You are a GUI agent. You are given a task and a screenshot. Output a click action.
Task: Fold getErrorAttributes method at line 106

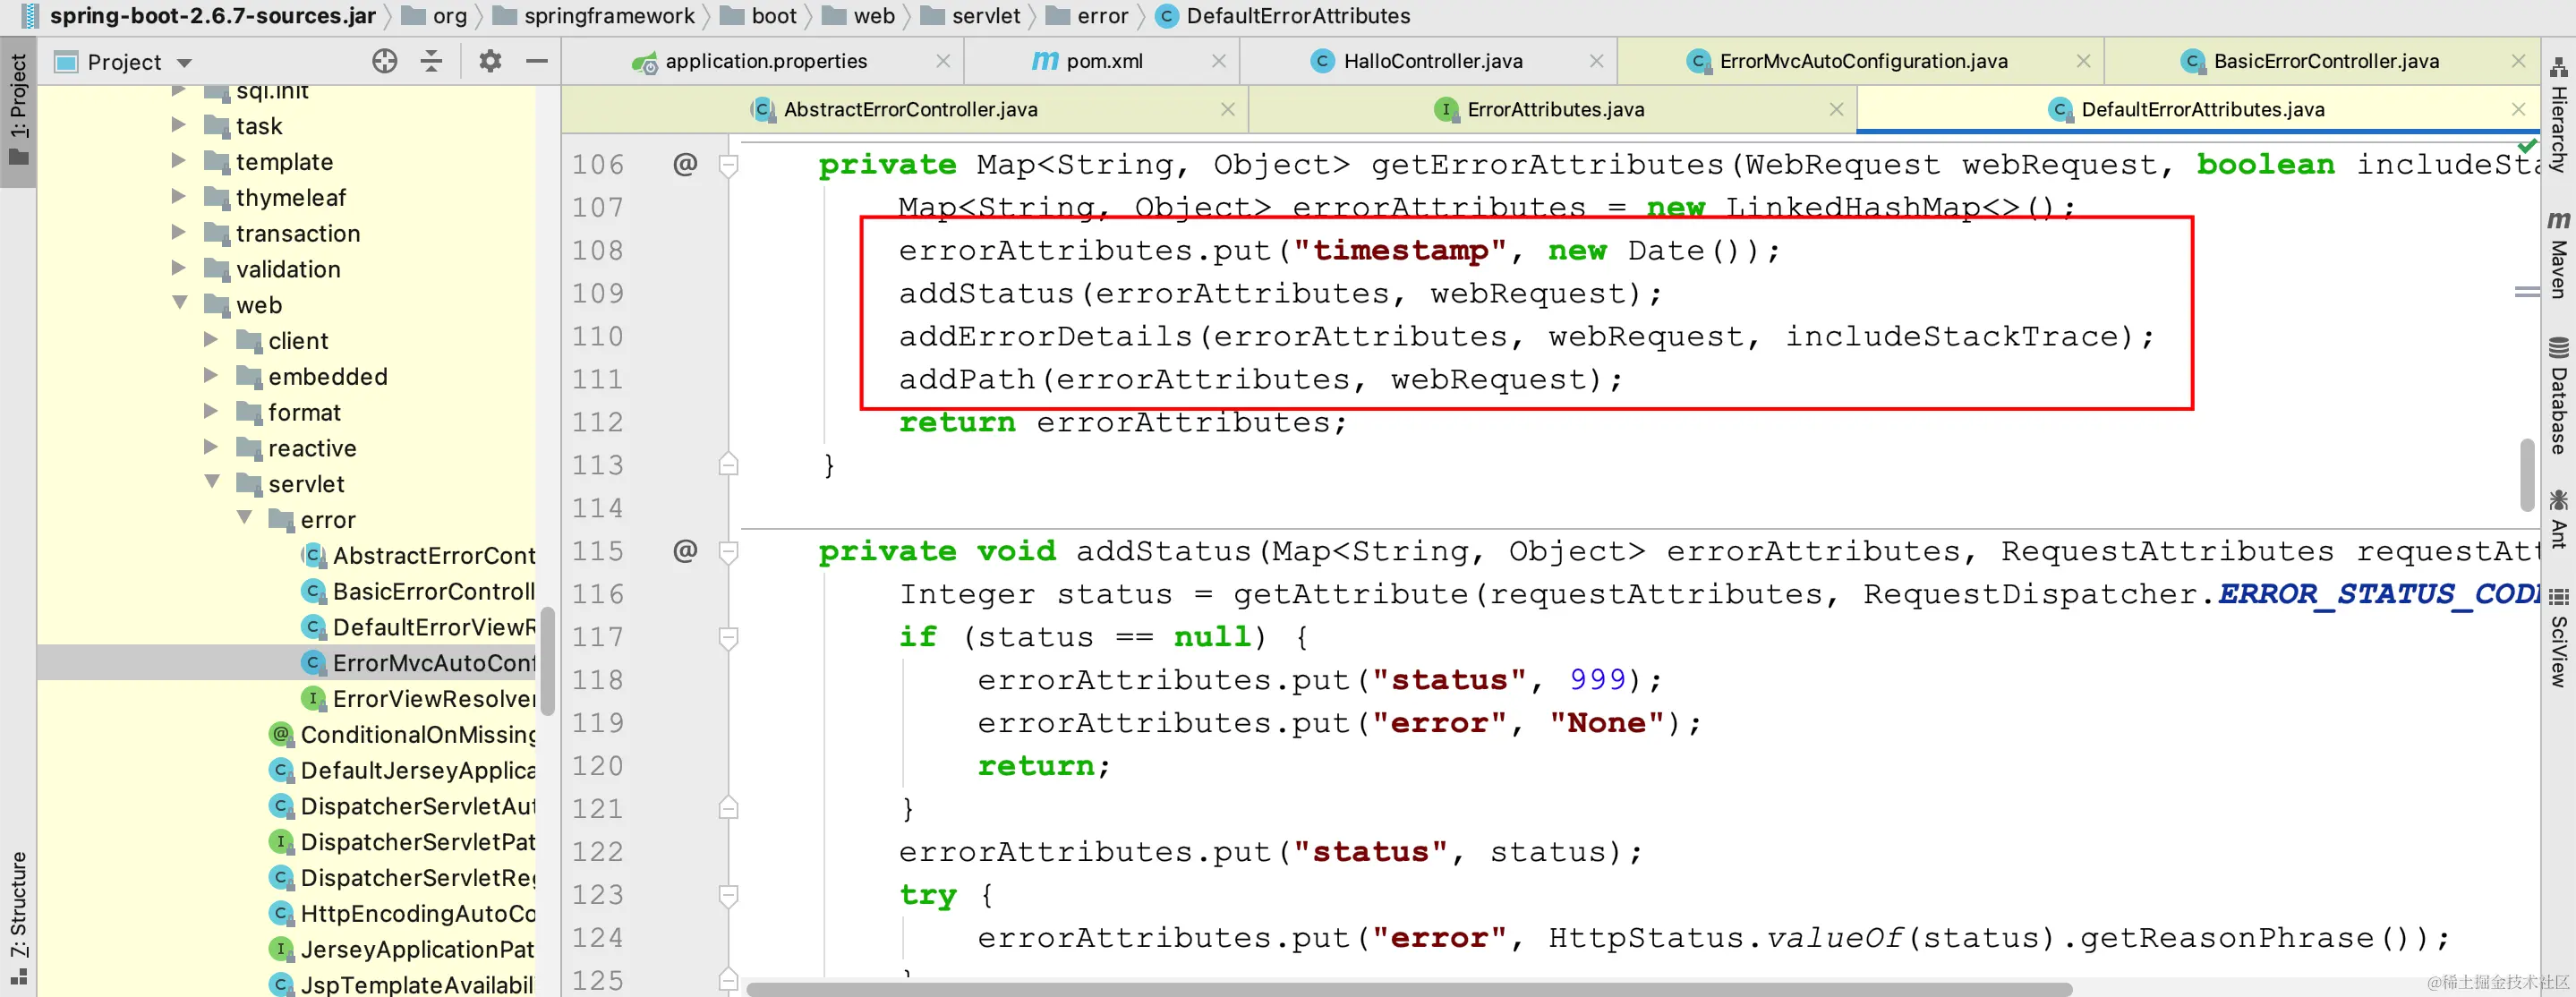pos(728,165)
